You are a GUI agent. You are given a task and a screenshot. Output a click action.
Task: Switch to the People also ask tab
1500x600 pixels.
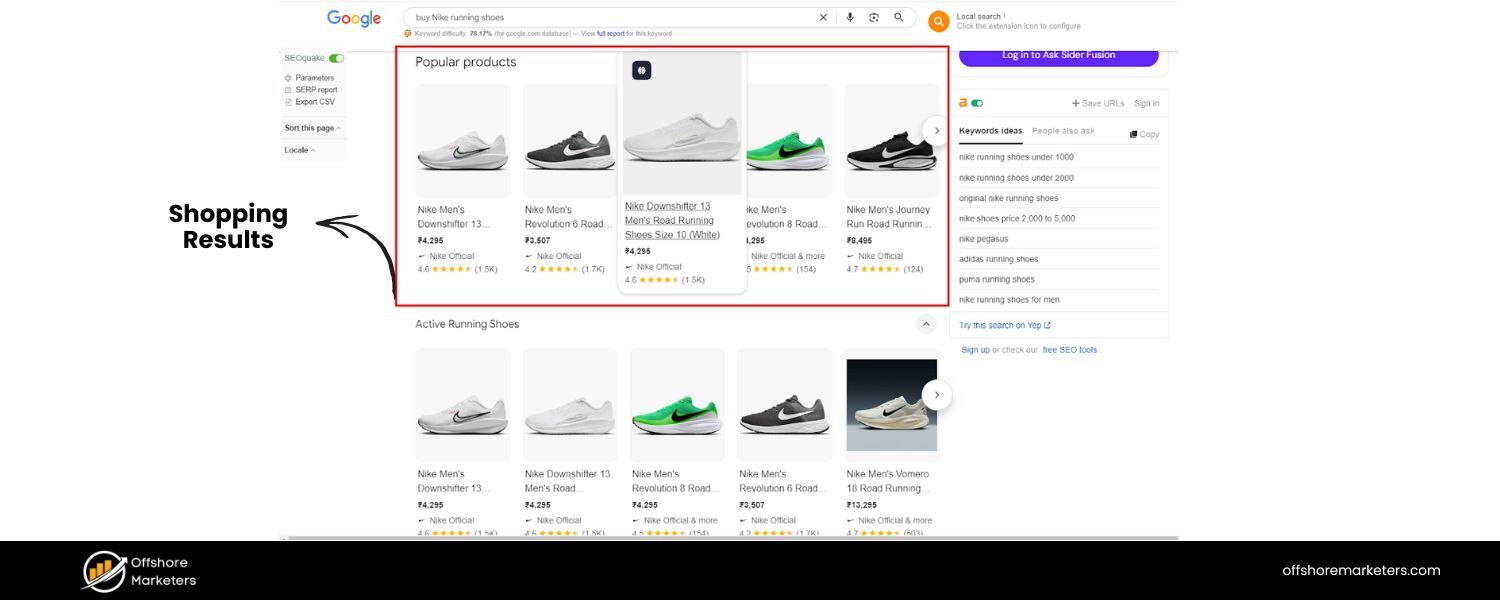point(1063,131)
